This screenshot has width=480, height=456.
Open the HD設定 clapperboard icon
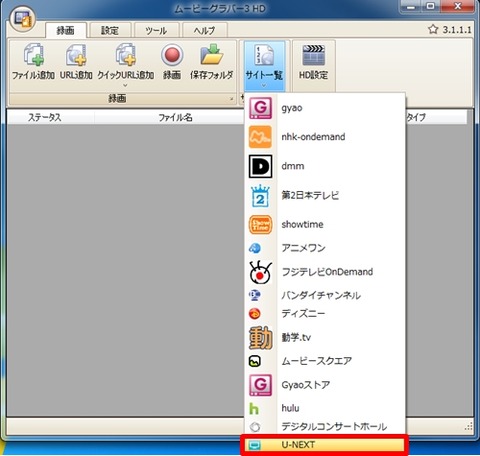tap(313, 55)
